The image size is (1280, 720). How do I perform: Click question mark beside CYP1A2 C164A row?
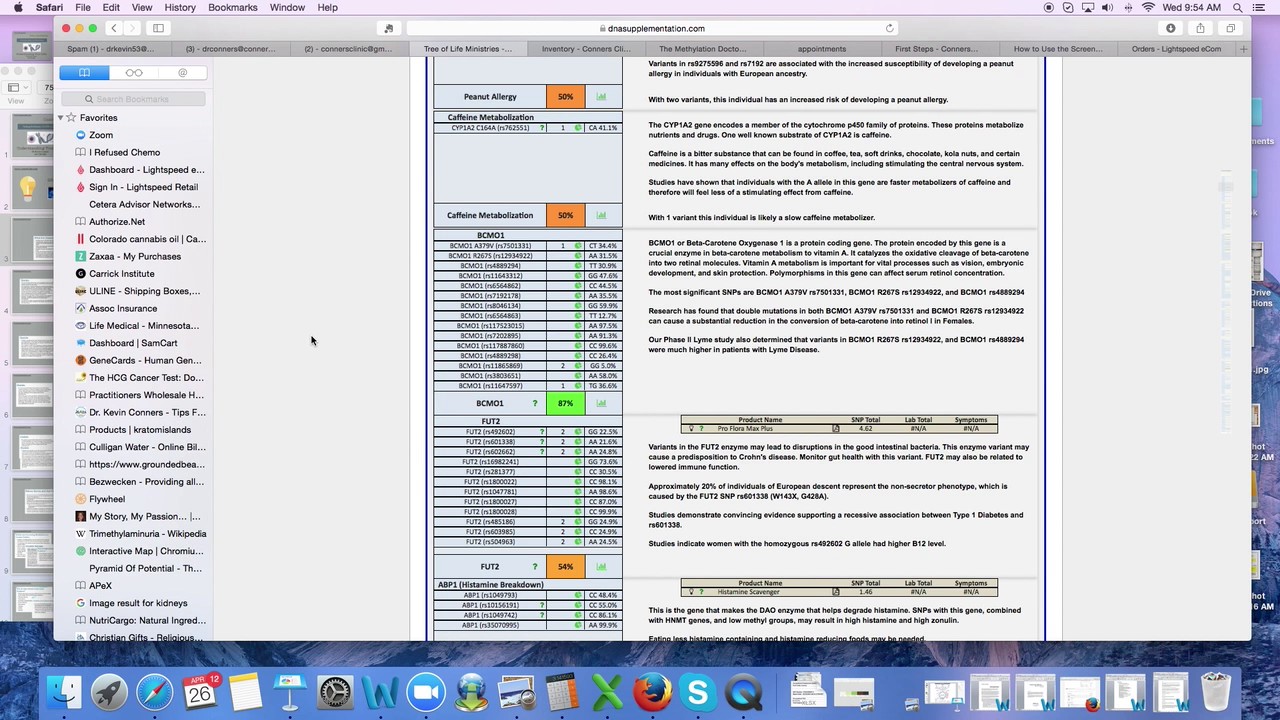tap(542, 128)
